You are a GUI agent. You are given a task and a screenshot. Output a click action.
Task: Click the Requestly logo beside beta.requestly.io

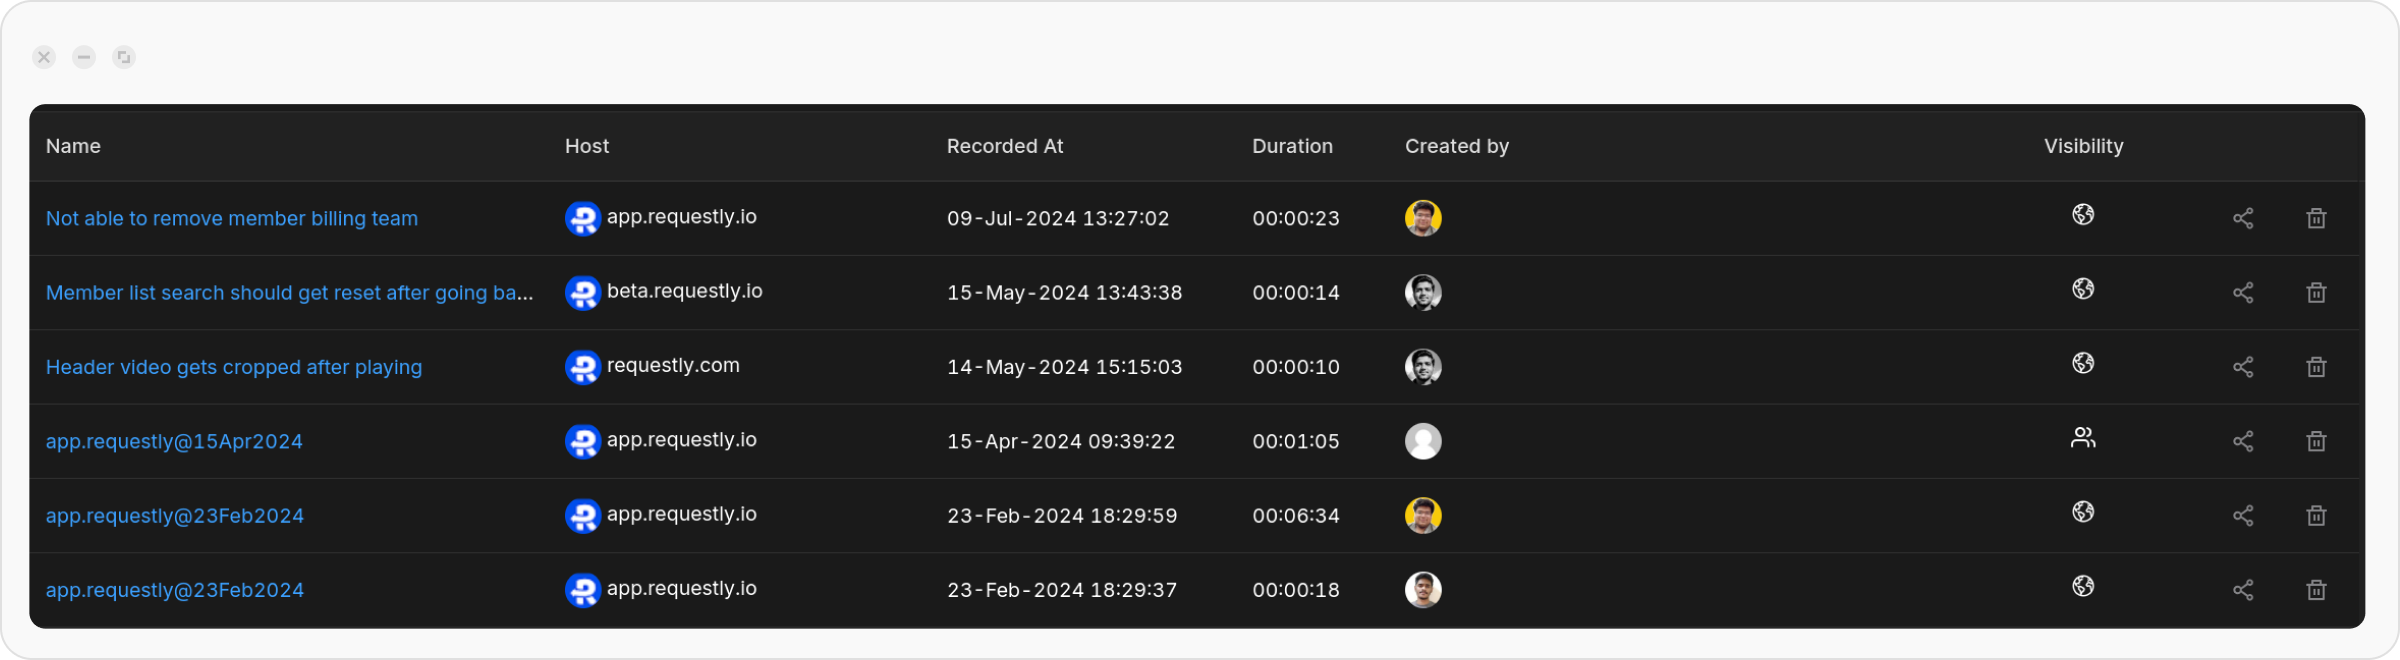point(583,292)
